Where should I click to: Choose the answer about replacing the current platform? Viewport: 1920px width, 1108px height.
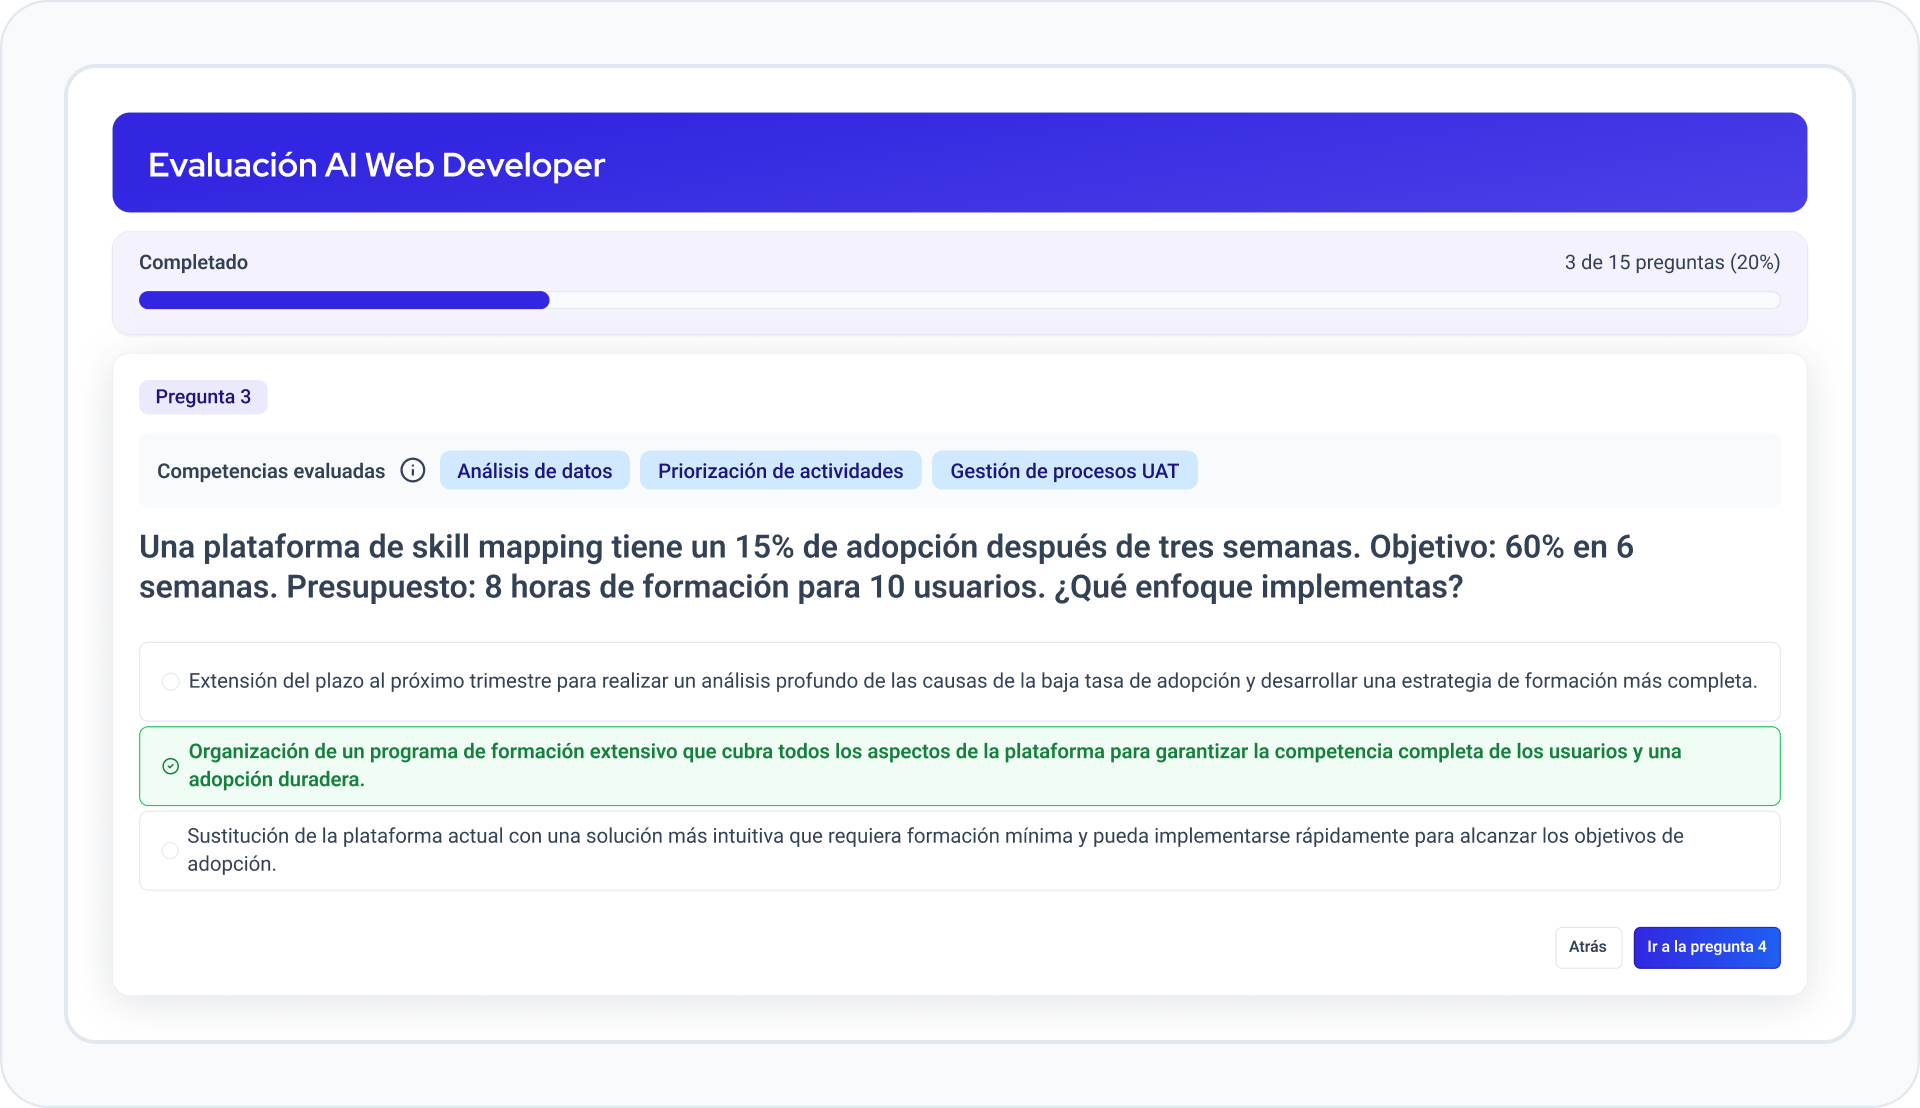click(x=960, y=850)
